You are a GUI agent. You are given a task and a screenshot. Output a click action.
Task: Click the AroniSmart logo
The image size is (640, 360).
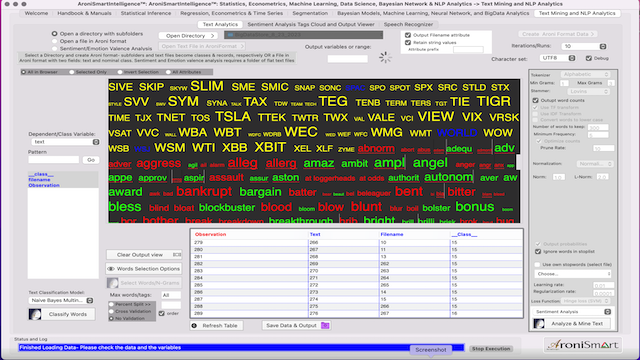[583, 345]
